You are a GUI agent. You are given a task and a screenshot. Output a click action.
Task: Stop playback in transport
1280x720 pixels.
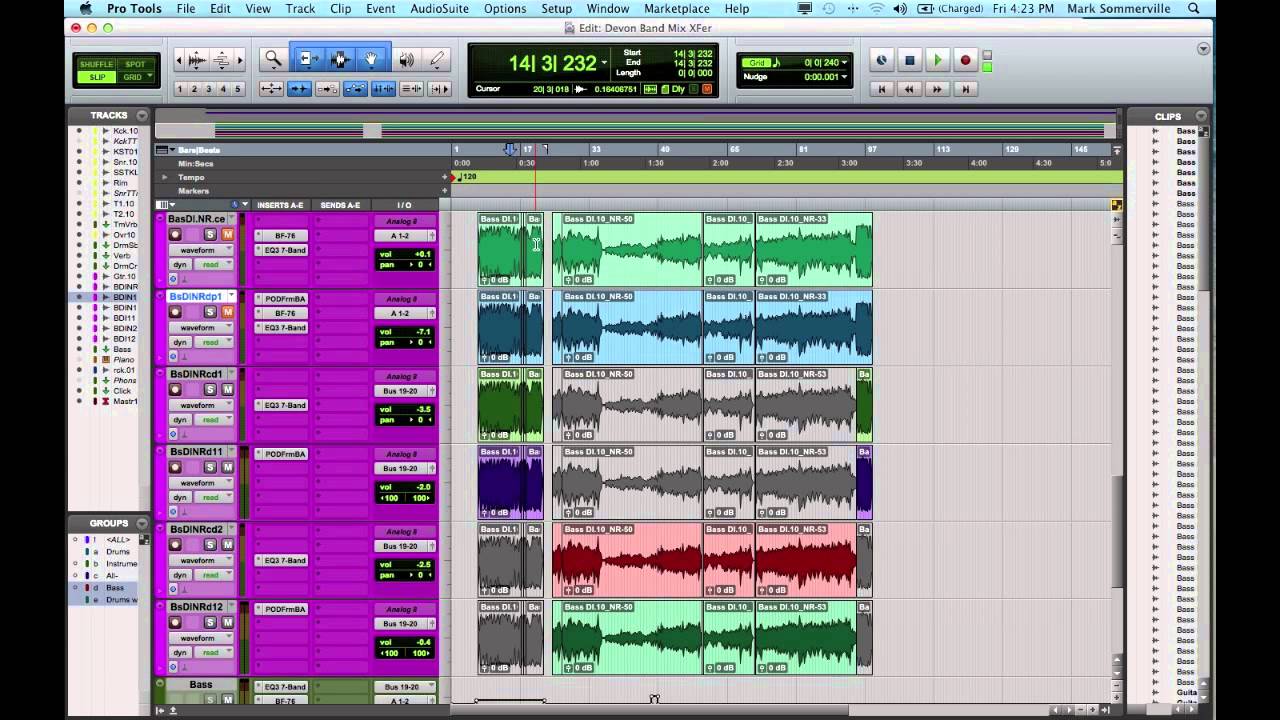(x=909, y=60)
